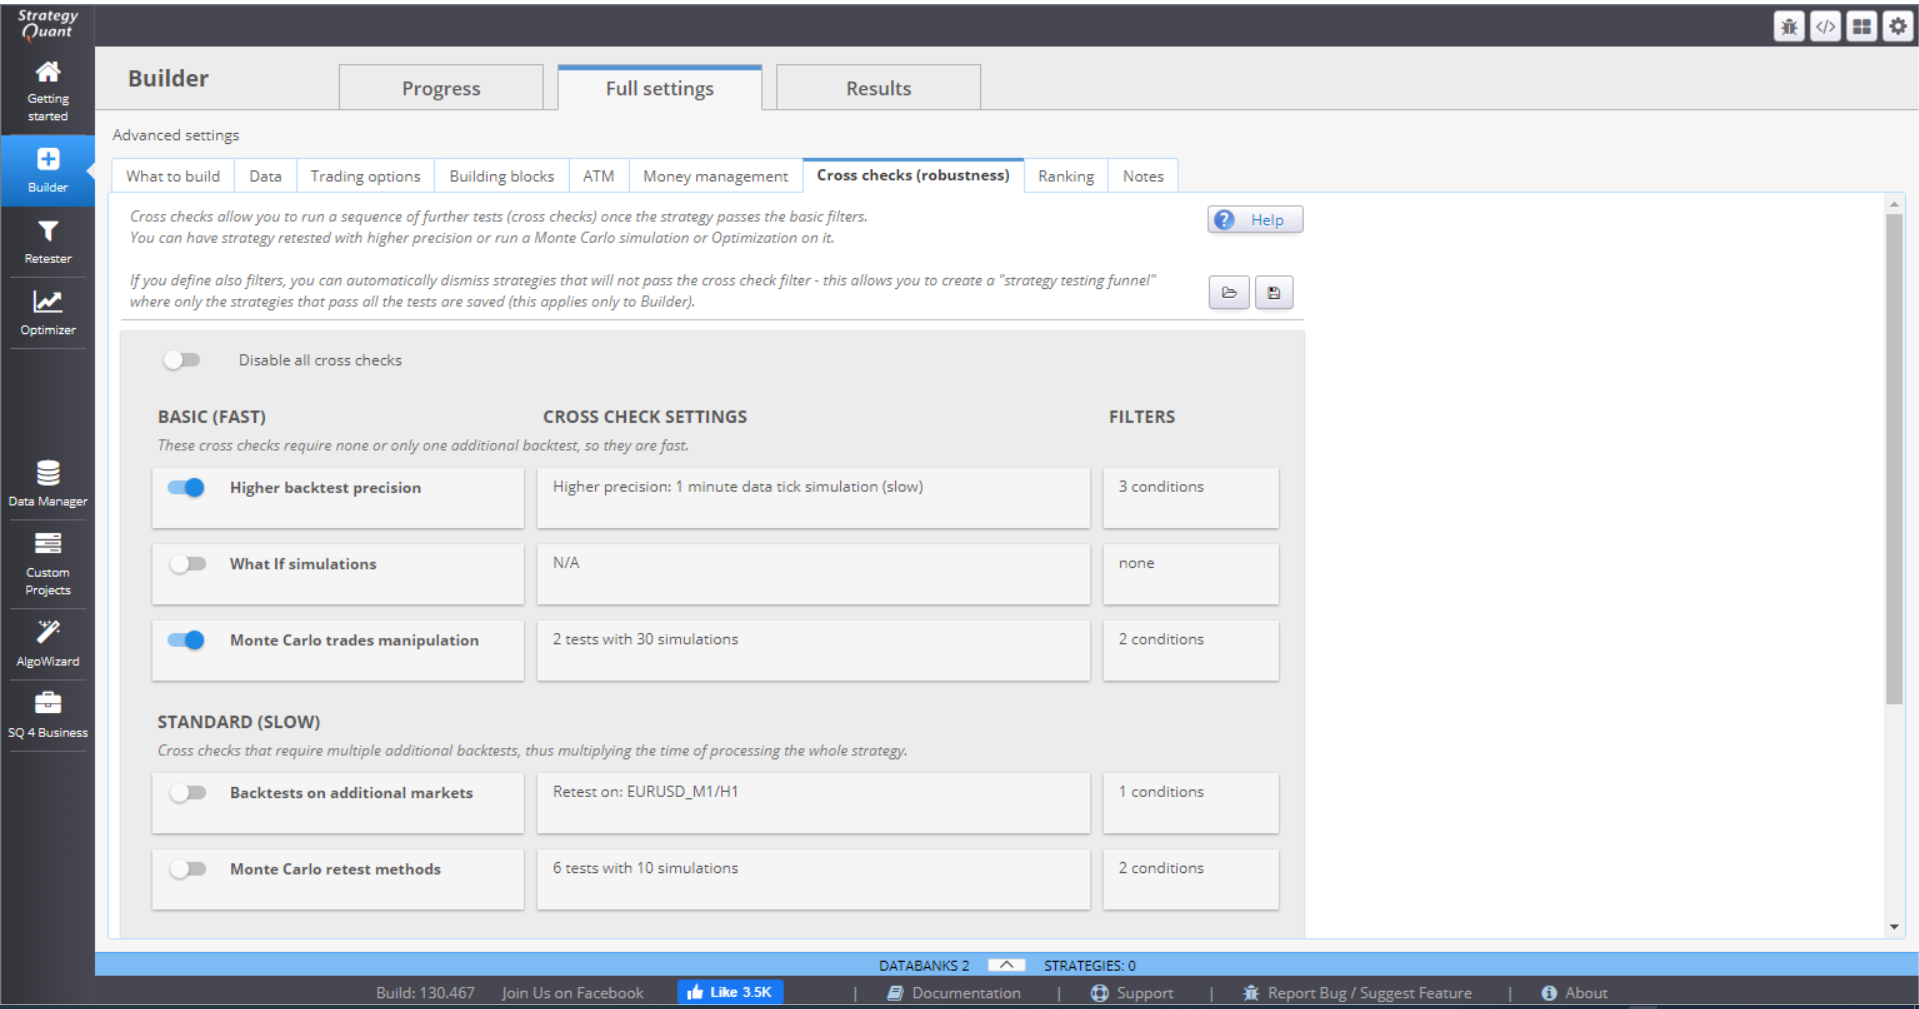Open the none filter for What If
Viewport: 1919px width, 1009px height.
point(1191,574)
